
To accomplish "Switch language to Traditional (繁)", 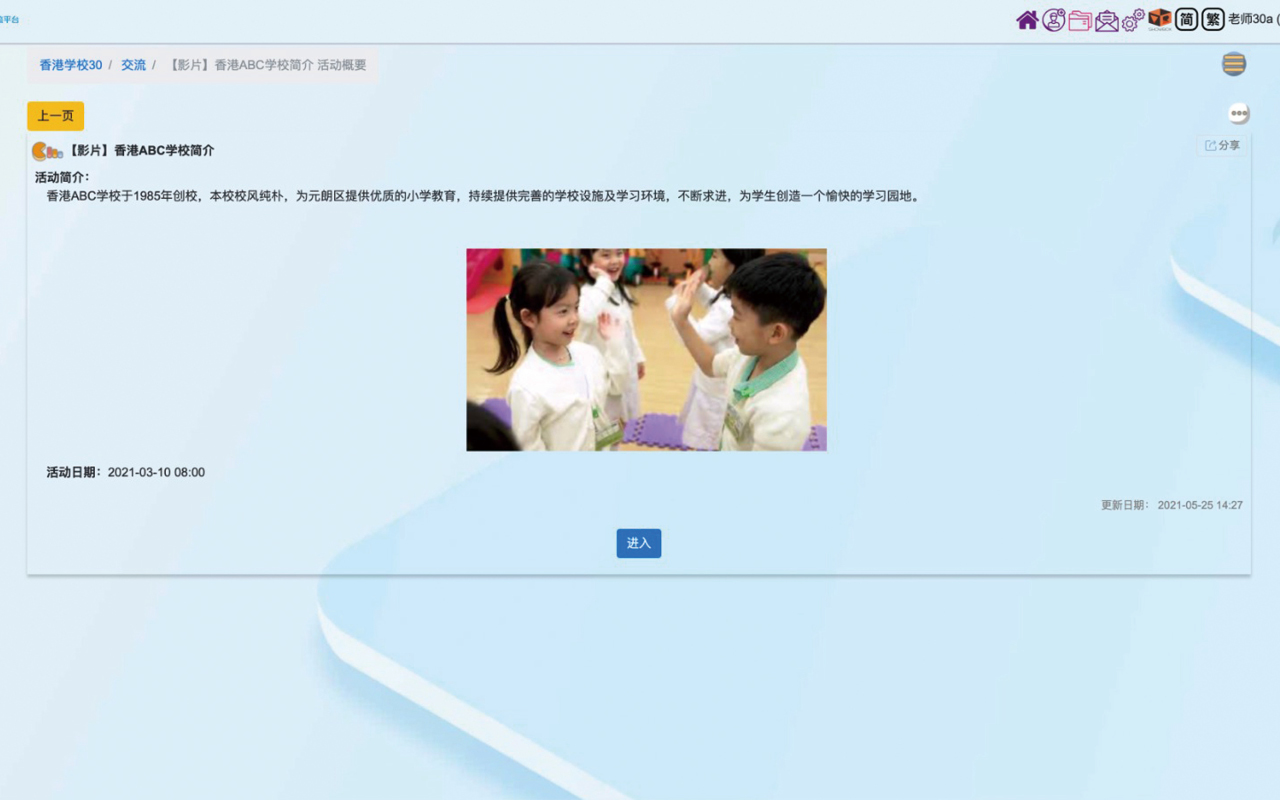I will (1213, 19).
